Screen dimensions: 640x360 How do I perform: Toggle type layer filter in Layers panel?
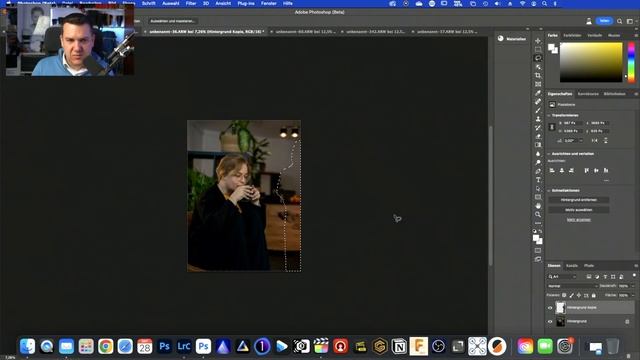(x=605, y=277)
